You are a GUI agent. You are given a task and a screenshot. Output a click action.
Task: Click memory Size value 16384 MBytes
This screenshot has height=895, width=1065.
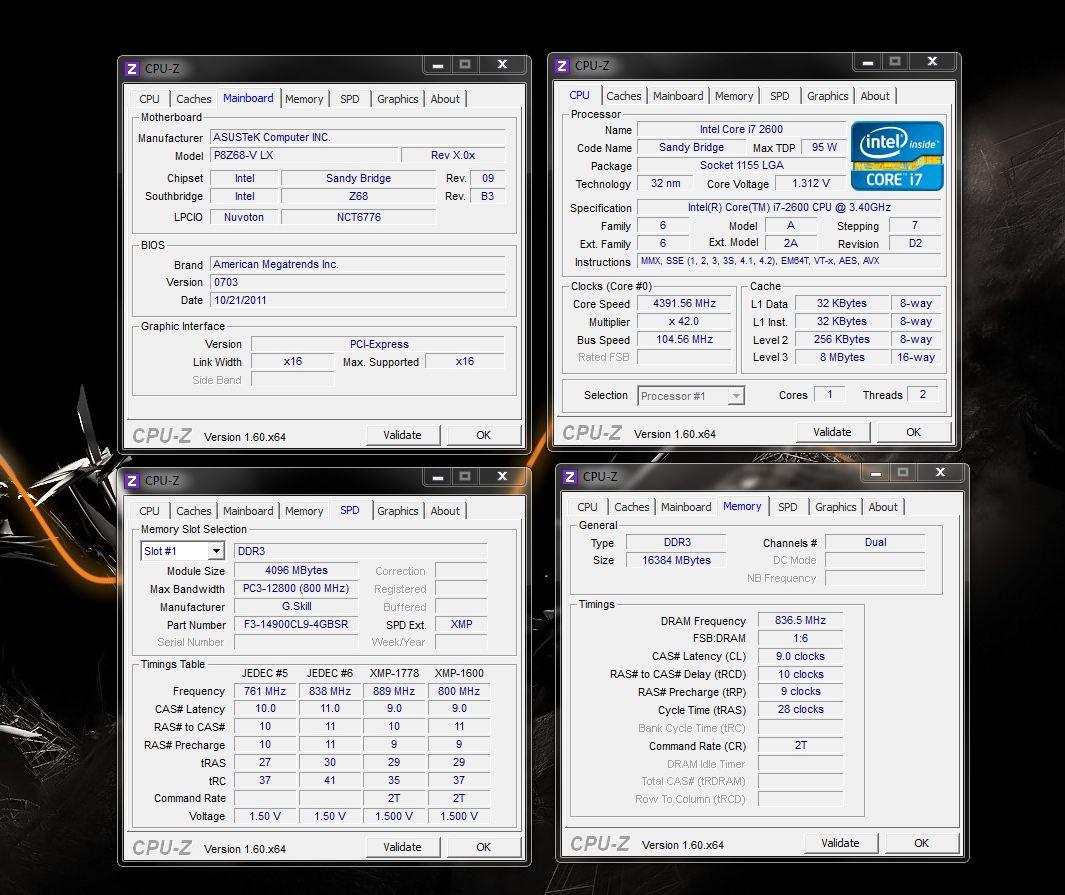(x=676, y=560)
